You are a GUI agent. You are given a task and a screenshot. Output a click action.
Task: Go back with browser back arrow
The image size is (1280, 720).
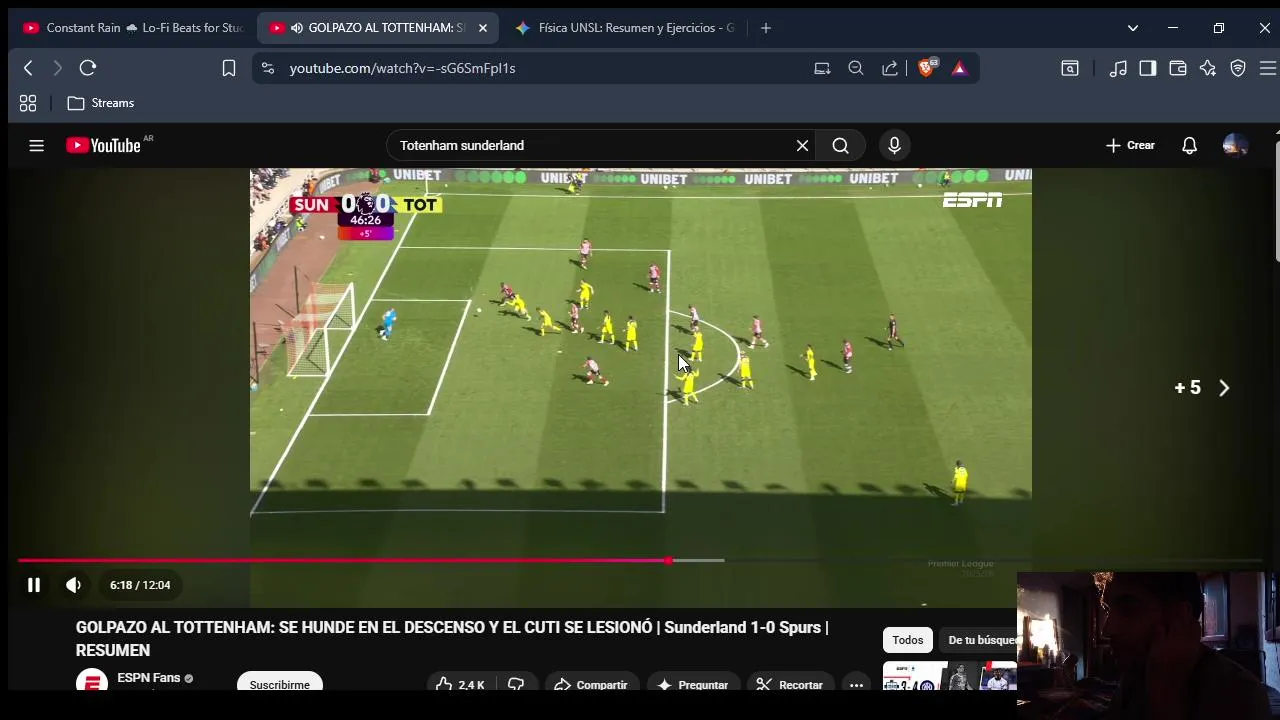[x=28, y=68]
